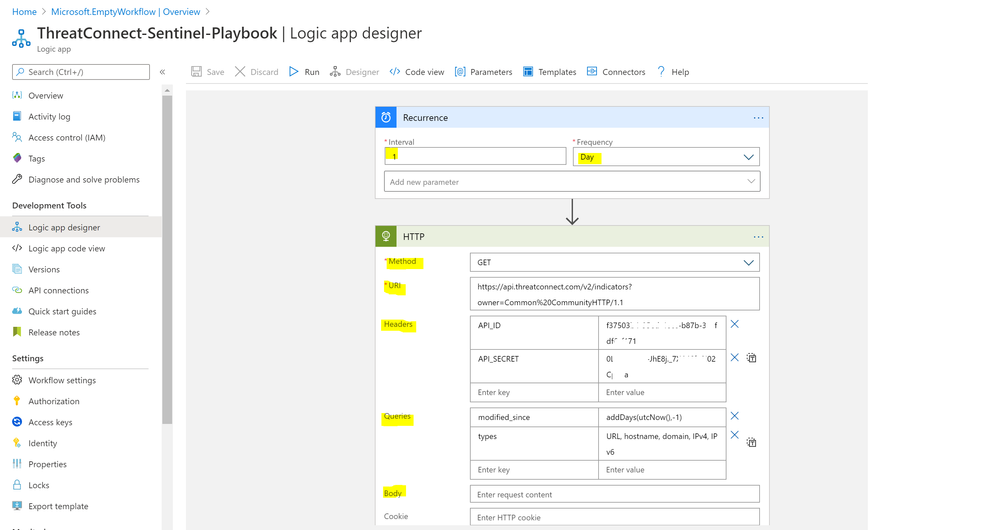
Task: Open Diagnose and solve problems
Action: tap(83, 180)
